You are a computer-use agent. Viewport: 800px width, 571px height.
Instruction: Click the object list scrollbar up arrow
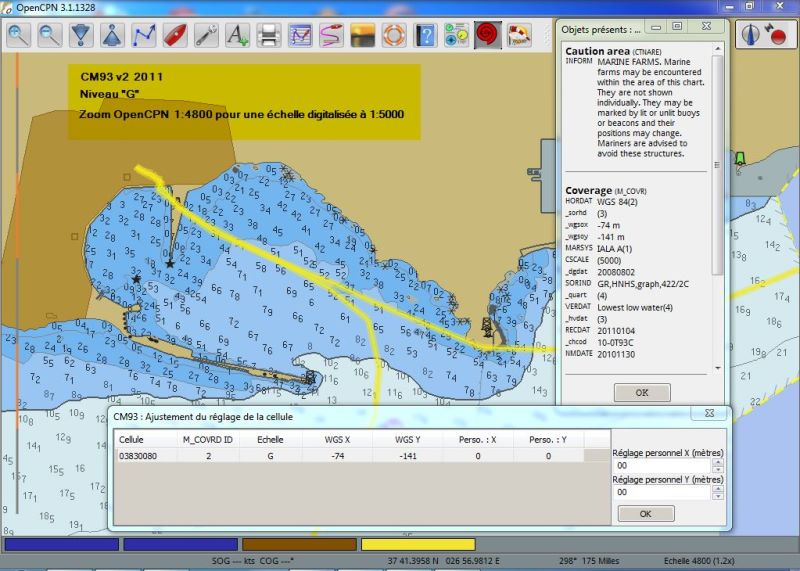pos(718,48)
